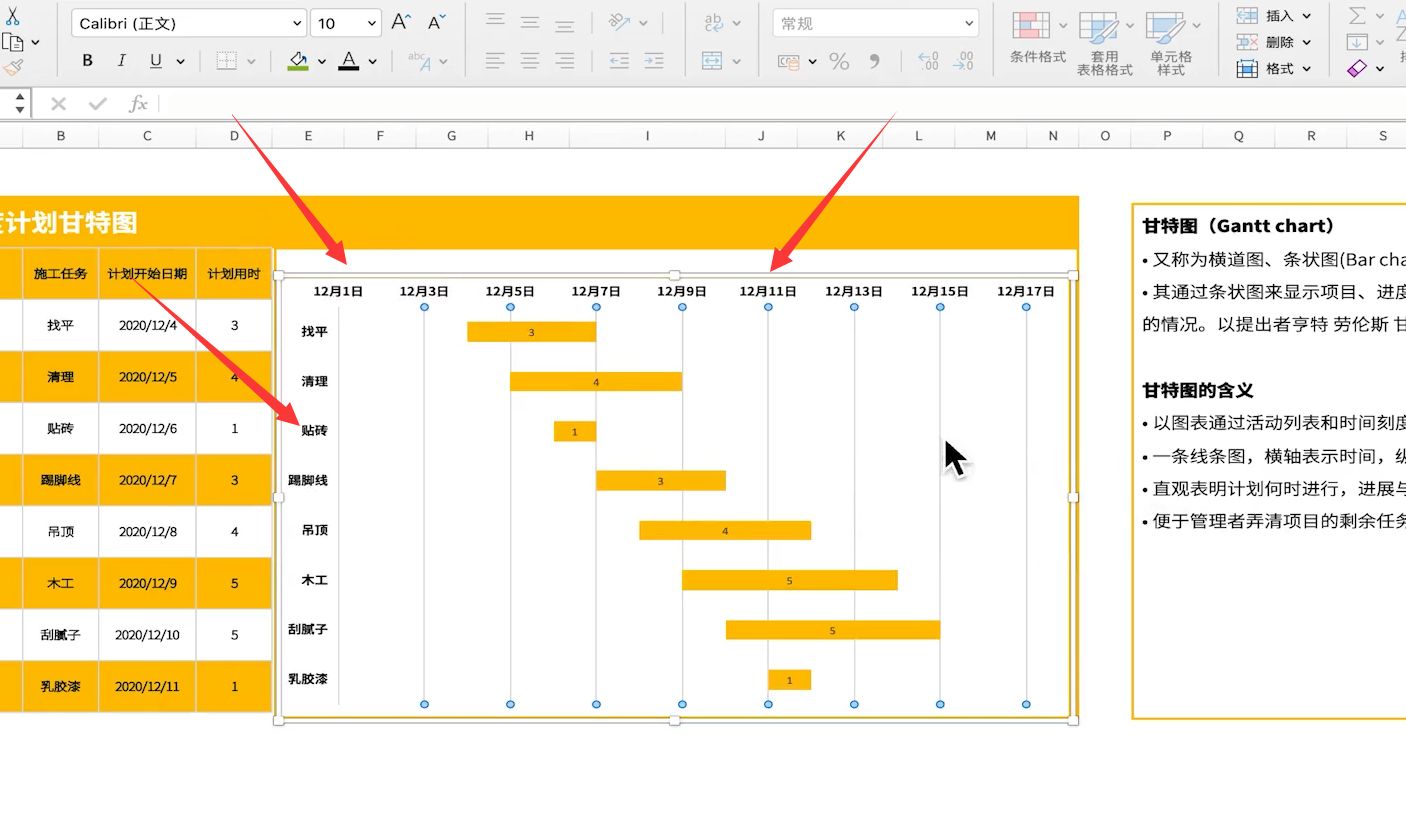This screenshot has height=825, width=1406.
Task: Click the black font color swatch
Action: (348, 61)
